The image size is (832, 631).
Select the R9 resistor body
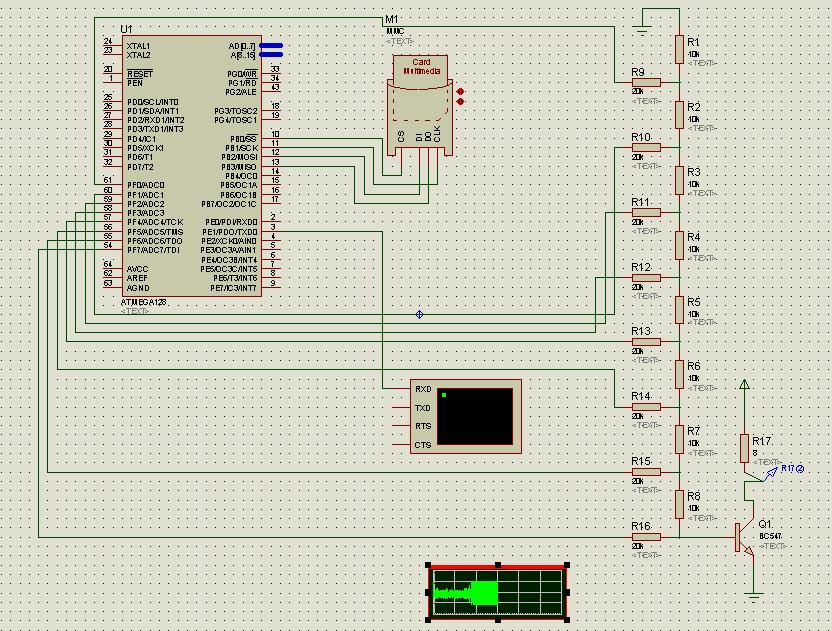646,82
